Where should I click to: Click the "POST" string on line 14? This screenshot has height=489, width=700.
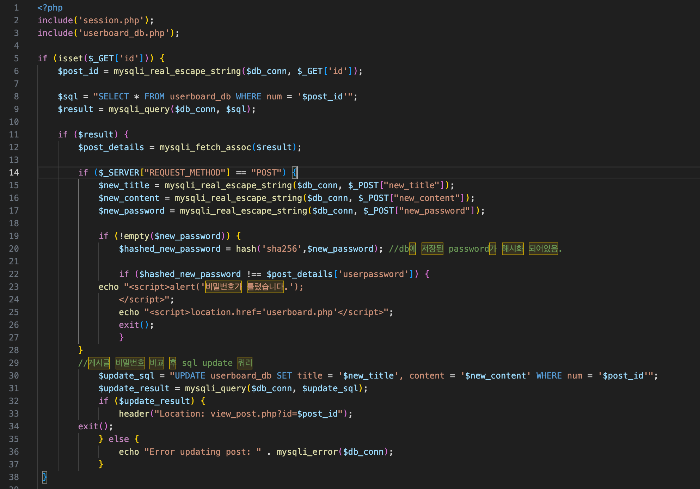(x=266, y=172)
